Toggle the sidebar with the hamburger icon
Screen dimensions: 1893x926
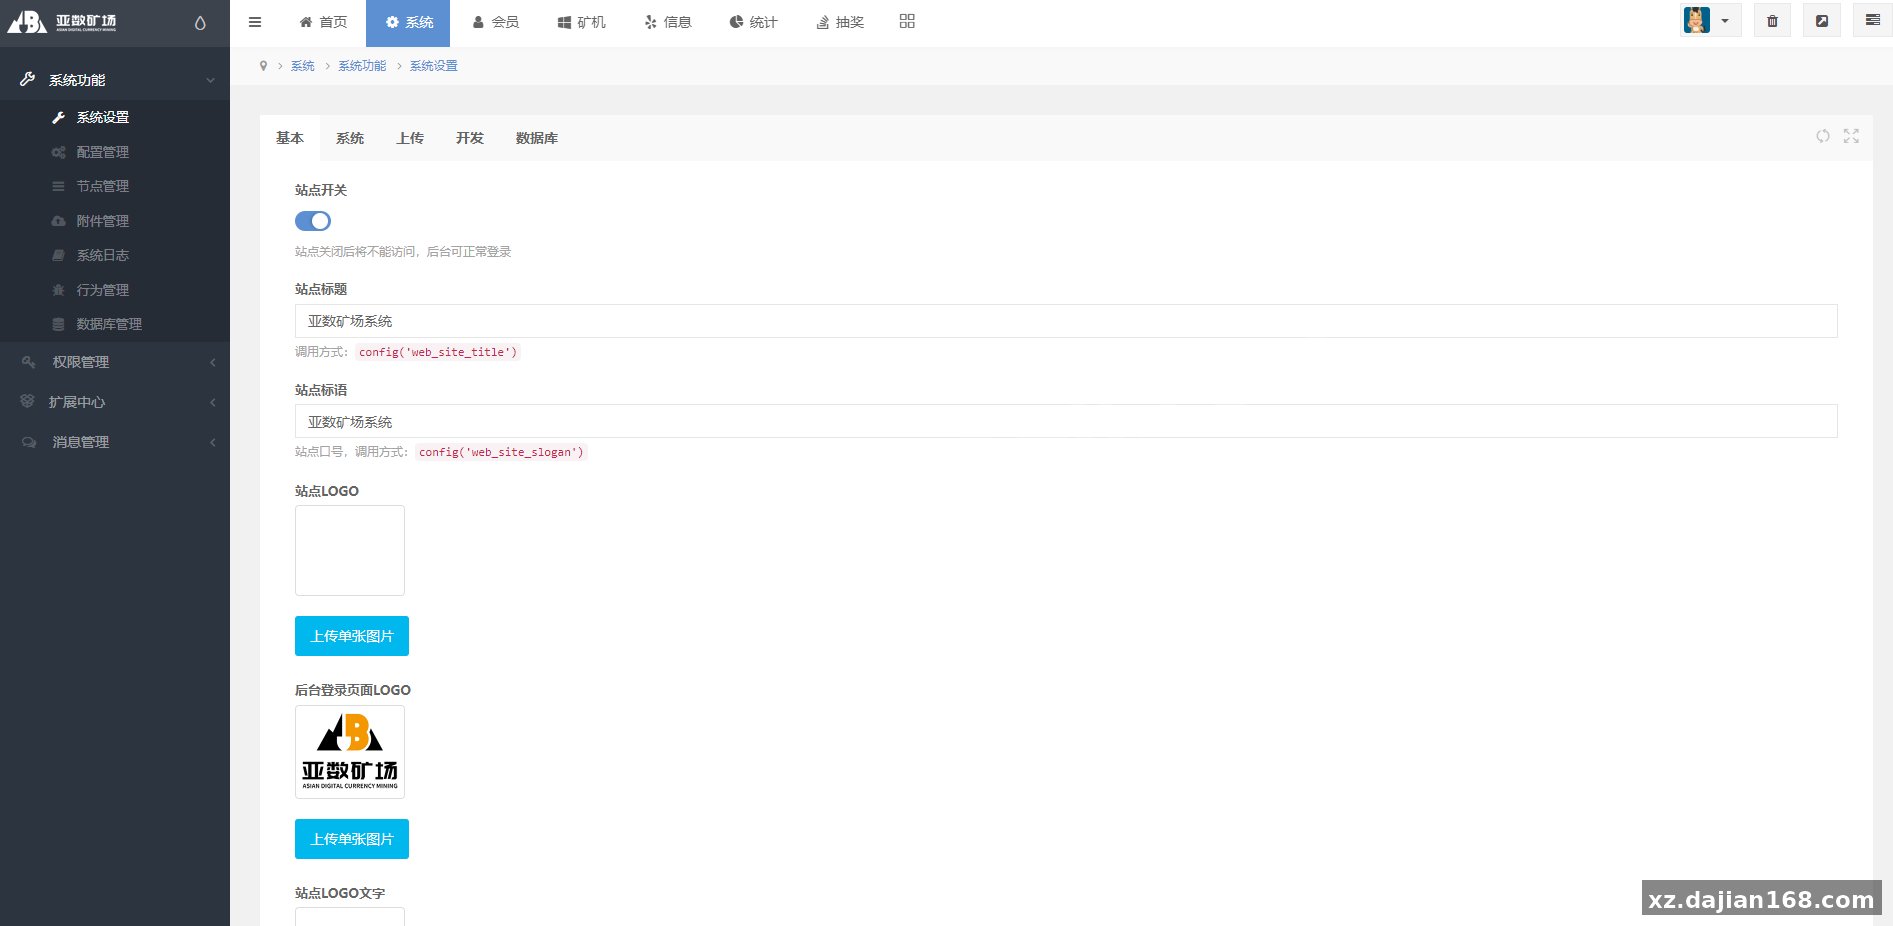tap(255, 22)
